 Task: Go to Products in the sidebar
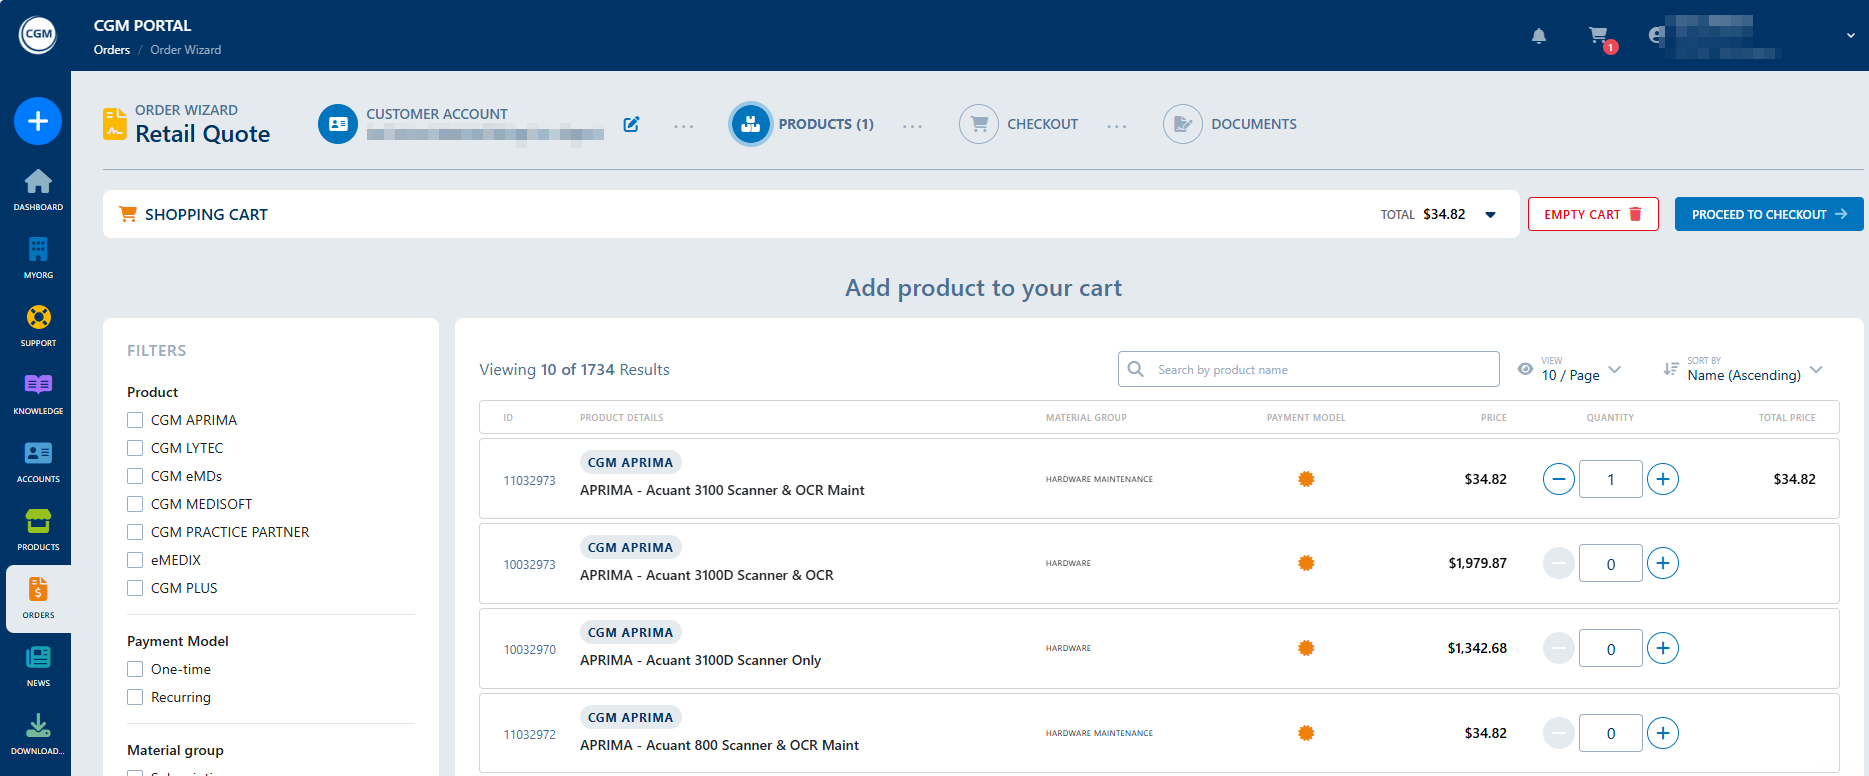38,529
